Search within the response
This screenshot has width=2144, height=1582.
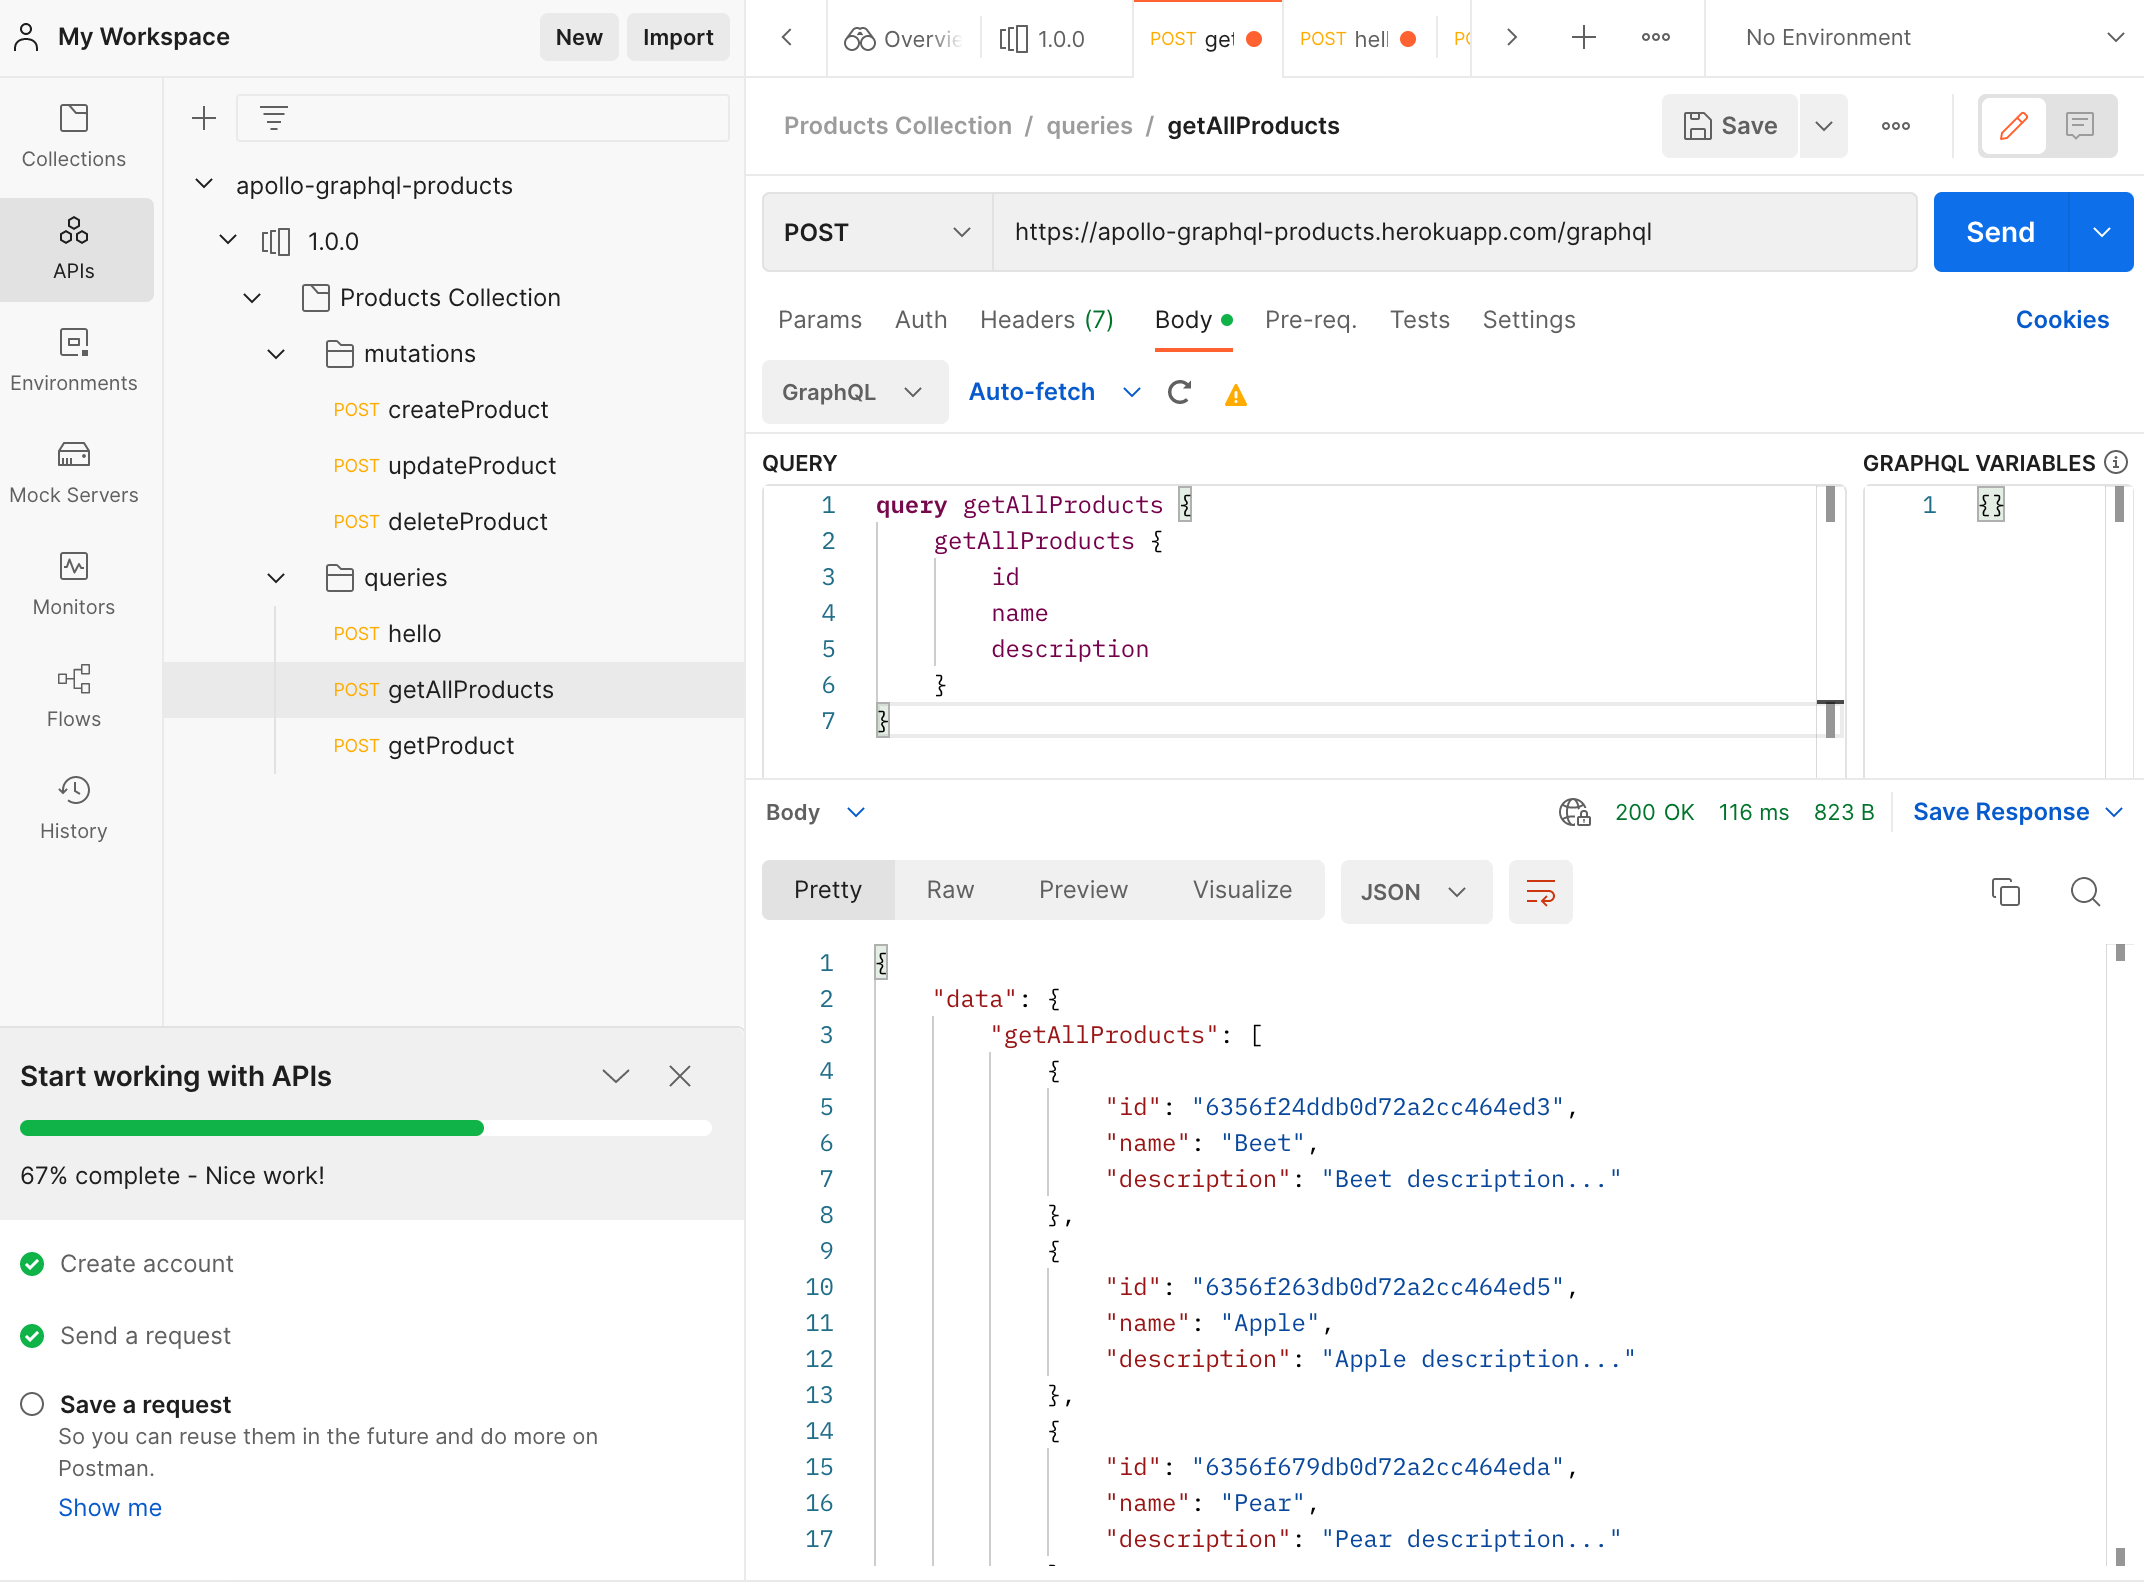click(x=2085, y=892)
